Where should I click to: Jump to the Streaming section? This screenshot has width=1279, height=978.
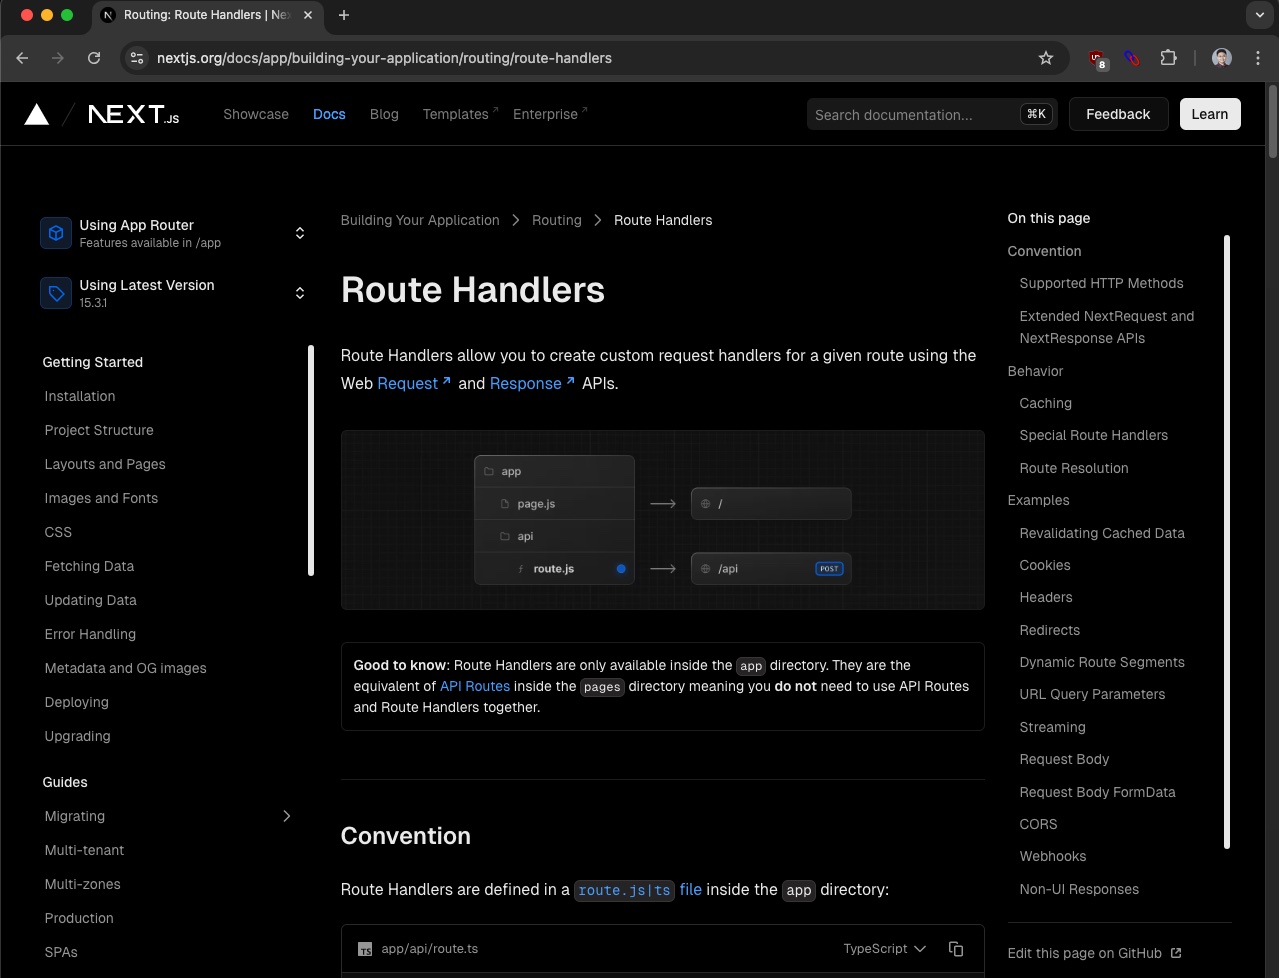1052,727
